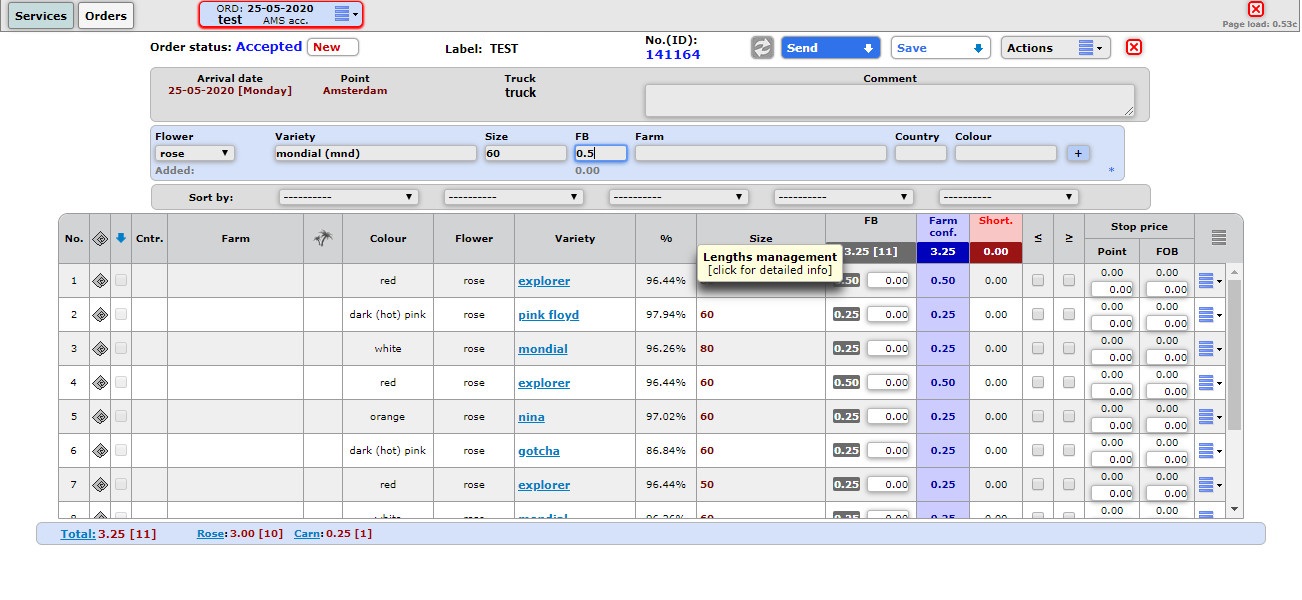Expand the first Sort by dropdown
Image resolution: width=1302 pixels, height=600 pixels.
348,197
